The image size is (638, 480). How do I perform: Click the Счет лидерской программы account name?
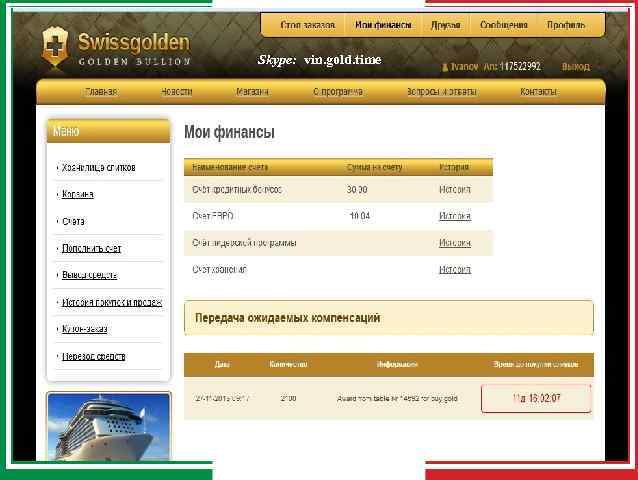(x=244, y=243)
